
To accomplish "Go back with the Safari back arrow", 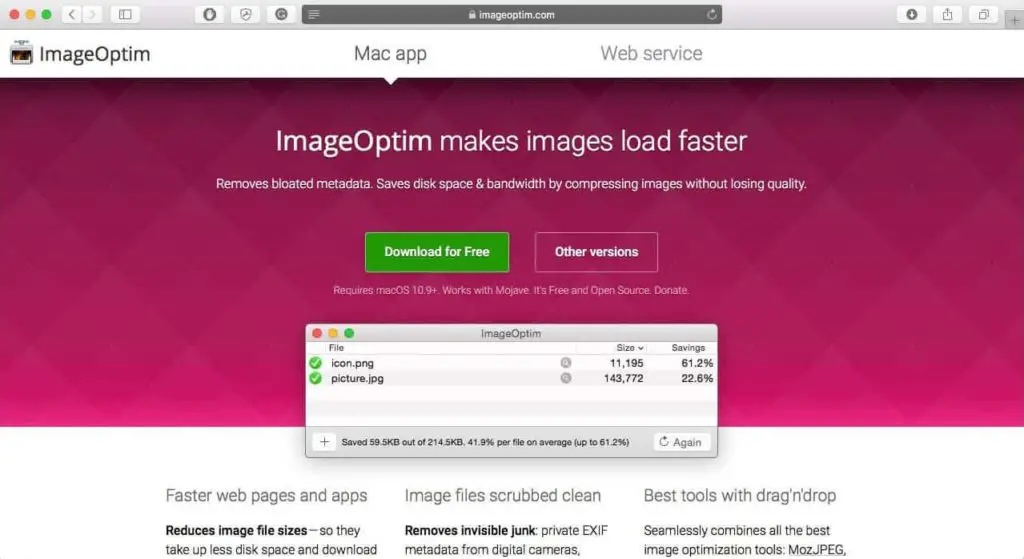I will tap(72, 14).
